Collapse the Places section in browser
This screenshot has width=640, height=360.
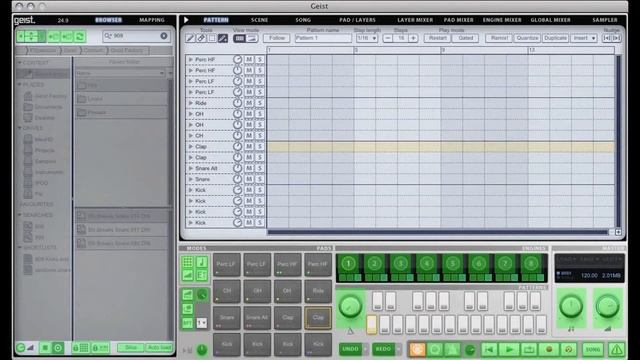tap(20, 84)
